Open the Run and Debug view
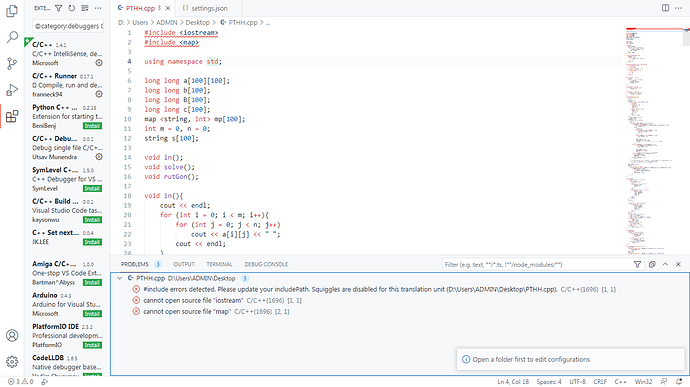 [12, 90]
